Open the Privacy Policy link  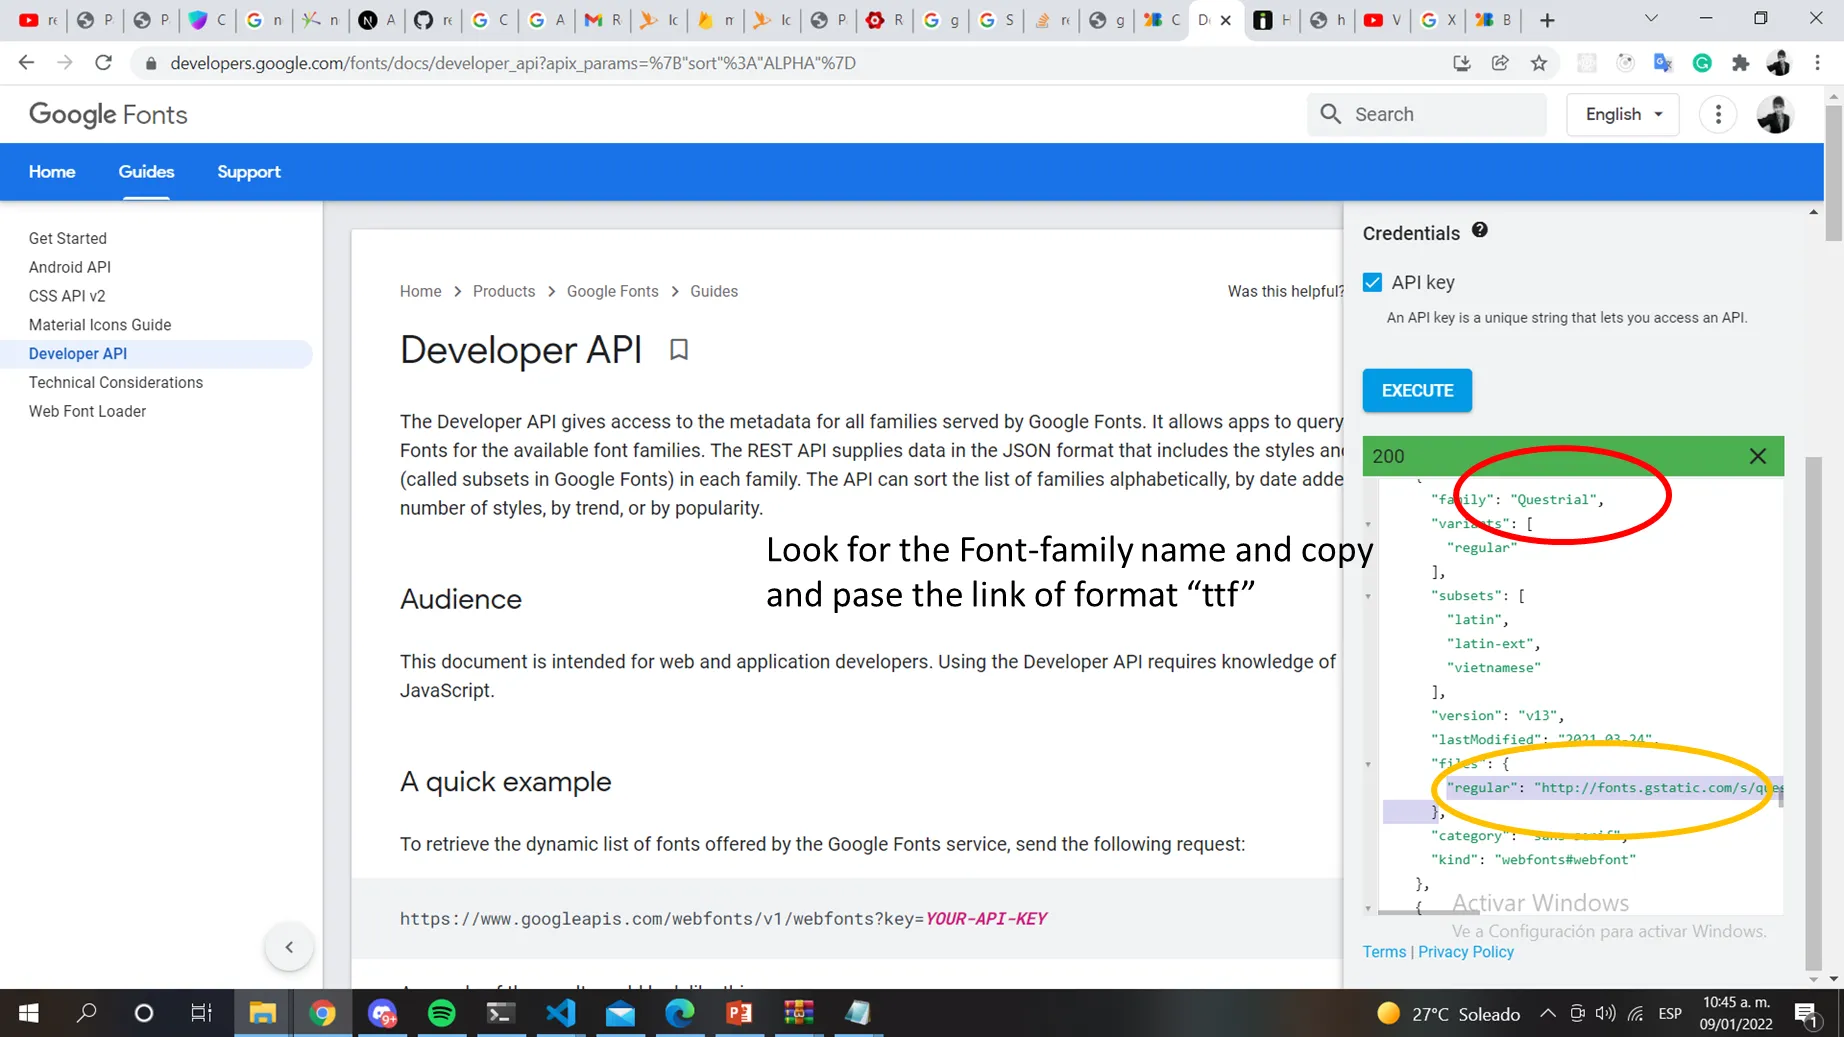pyautogui.click(x=1465, y=952)
